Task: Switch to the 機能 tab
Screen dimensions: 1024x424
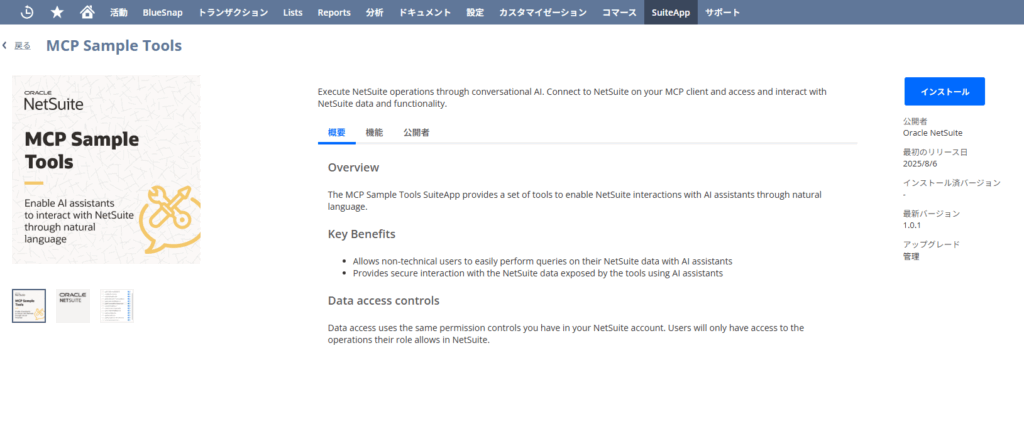Action: (374, 133)
